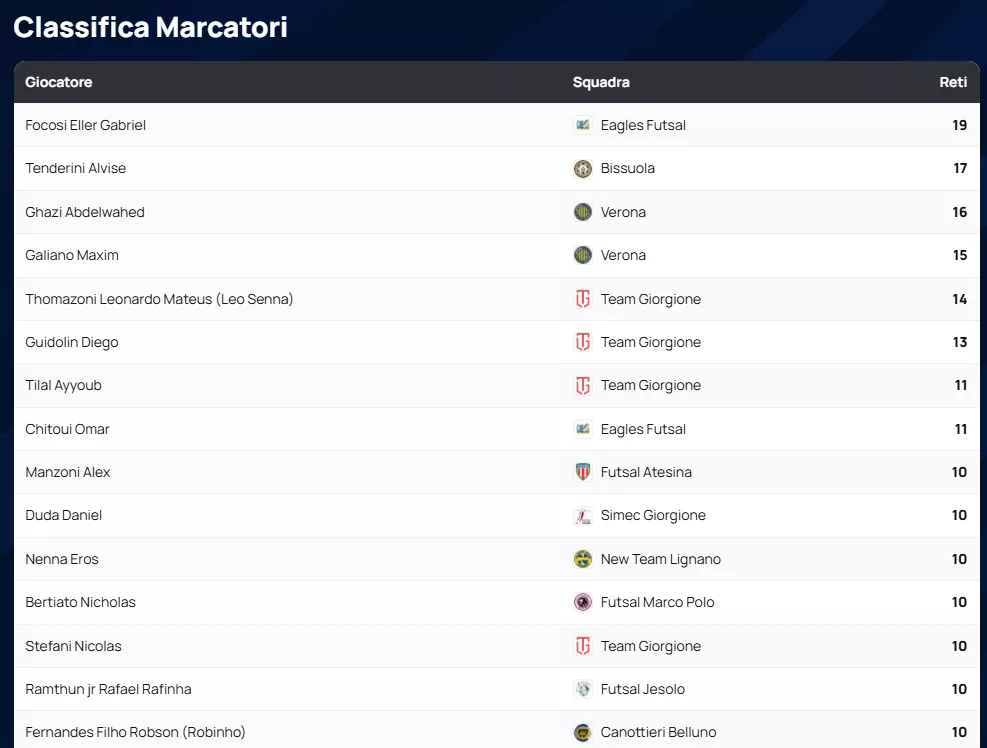Screen dimensions: 987x748
Task: Click the Futsal Jesolo team crest
Action: pos(582,689)
